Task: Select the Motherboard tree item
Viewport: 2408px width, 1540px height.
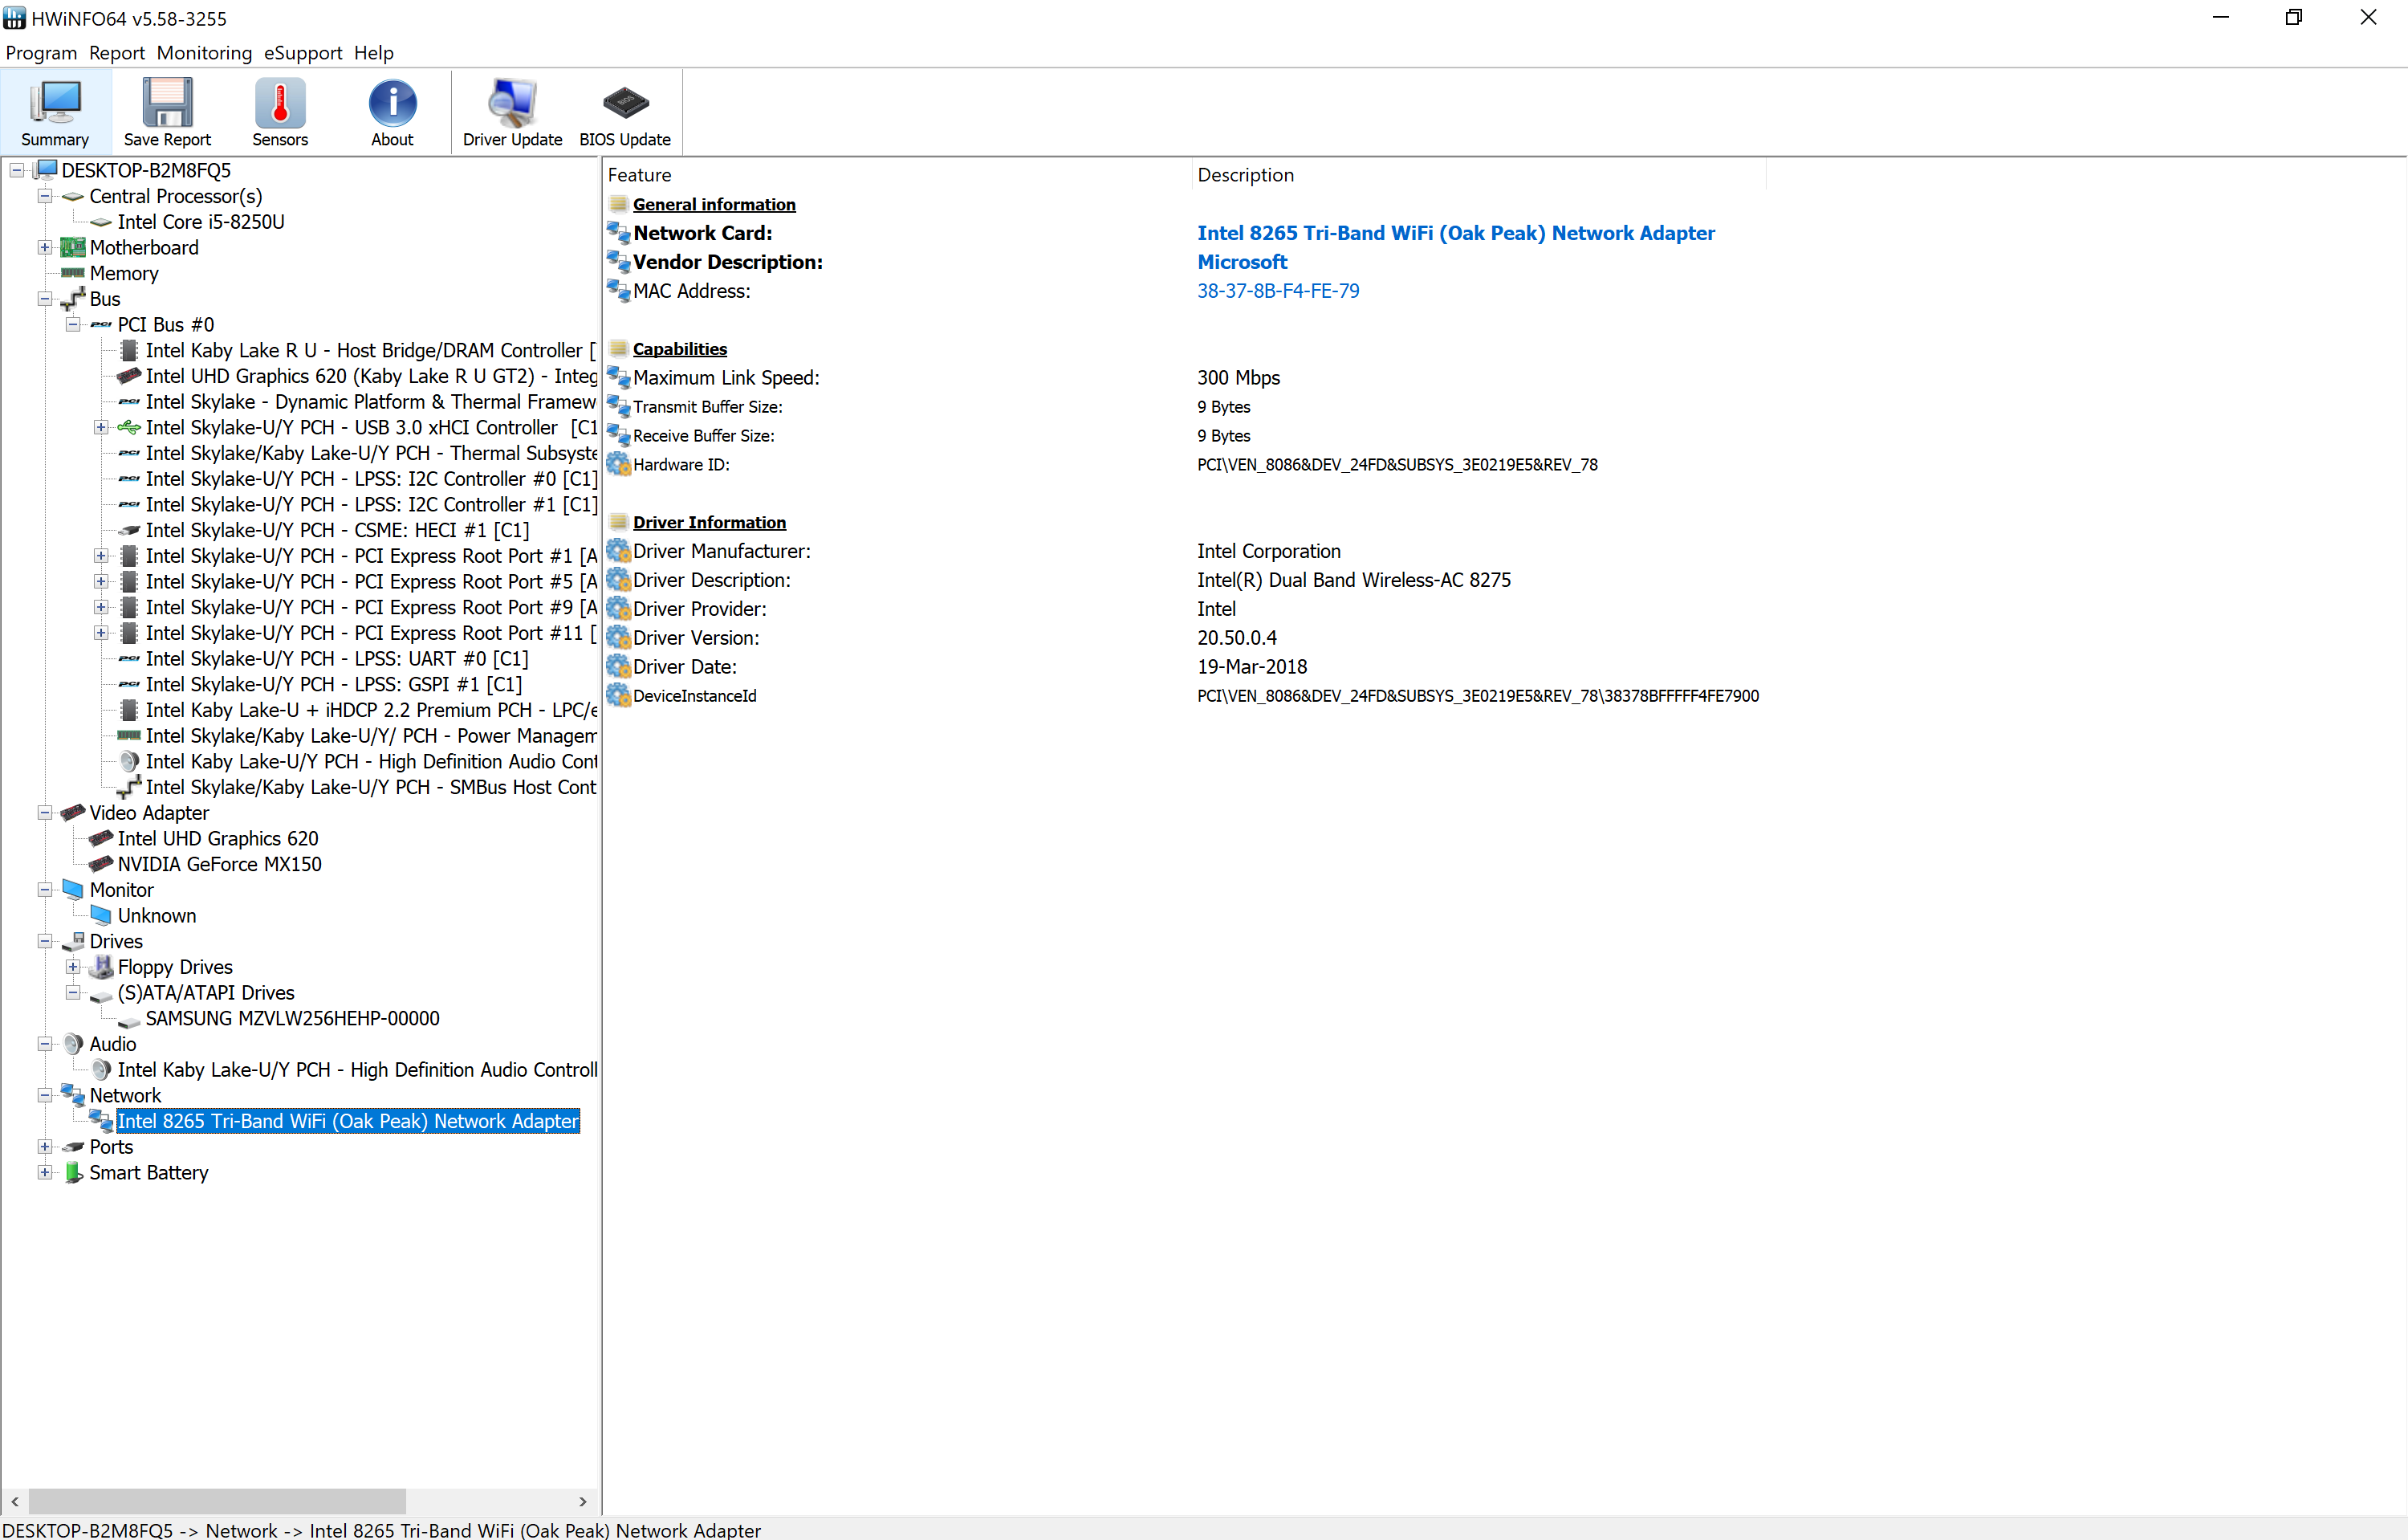Action: click(144, 247)
